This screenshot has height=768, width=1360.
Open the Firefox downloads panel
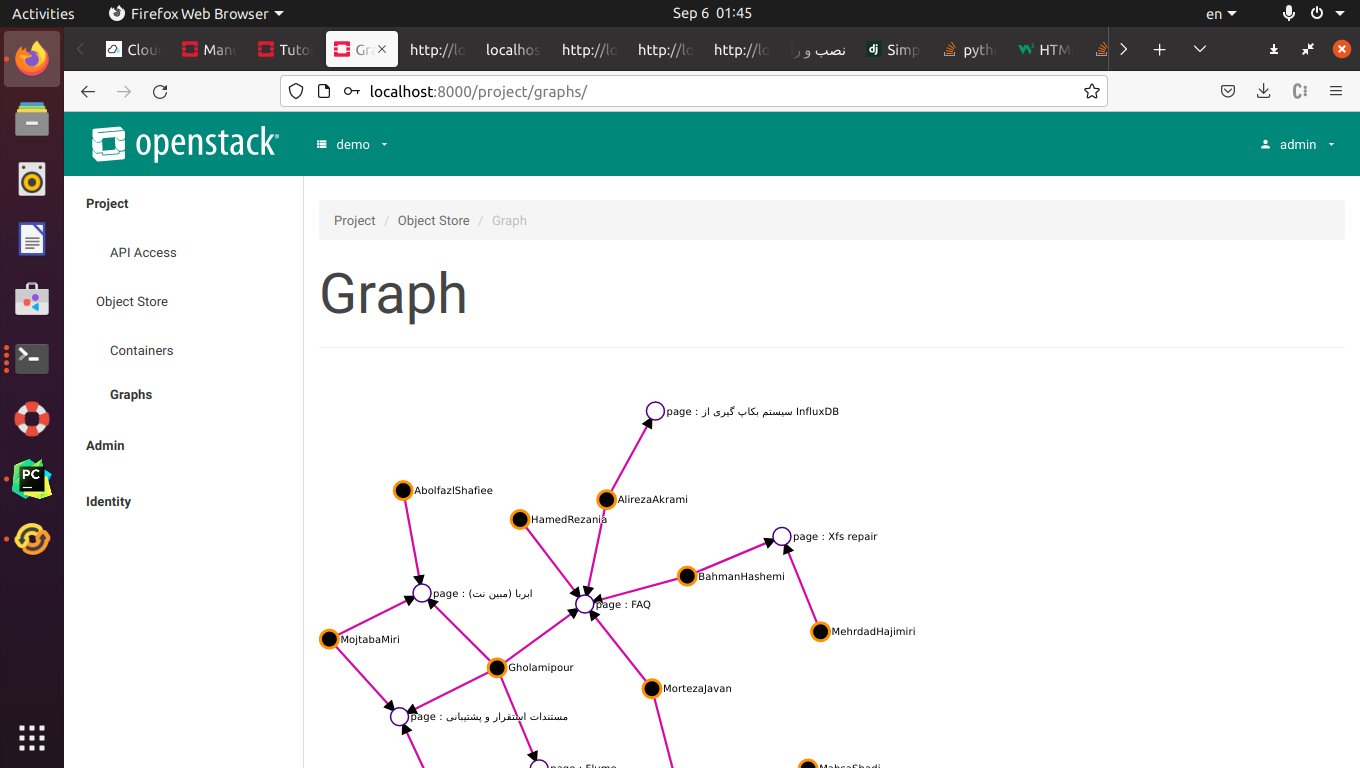pos(1264,91)
